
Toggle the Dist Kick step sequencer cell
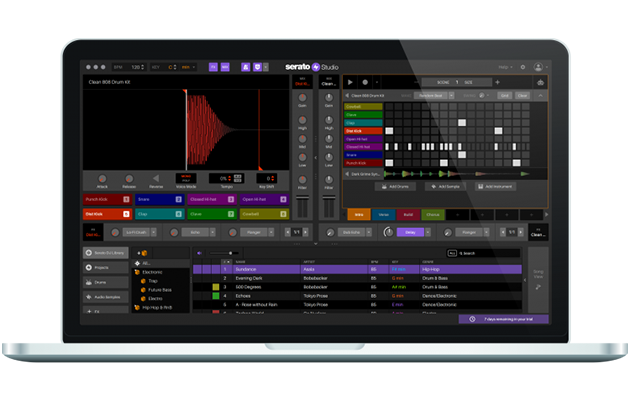pyautogui.click(x=391, y=131)
